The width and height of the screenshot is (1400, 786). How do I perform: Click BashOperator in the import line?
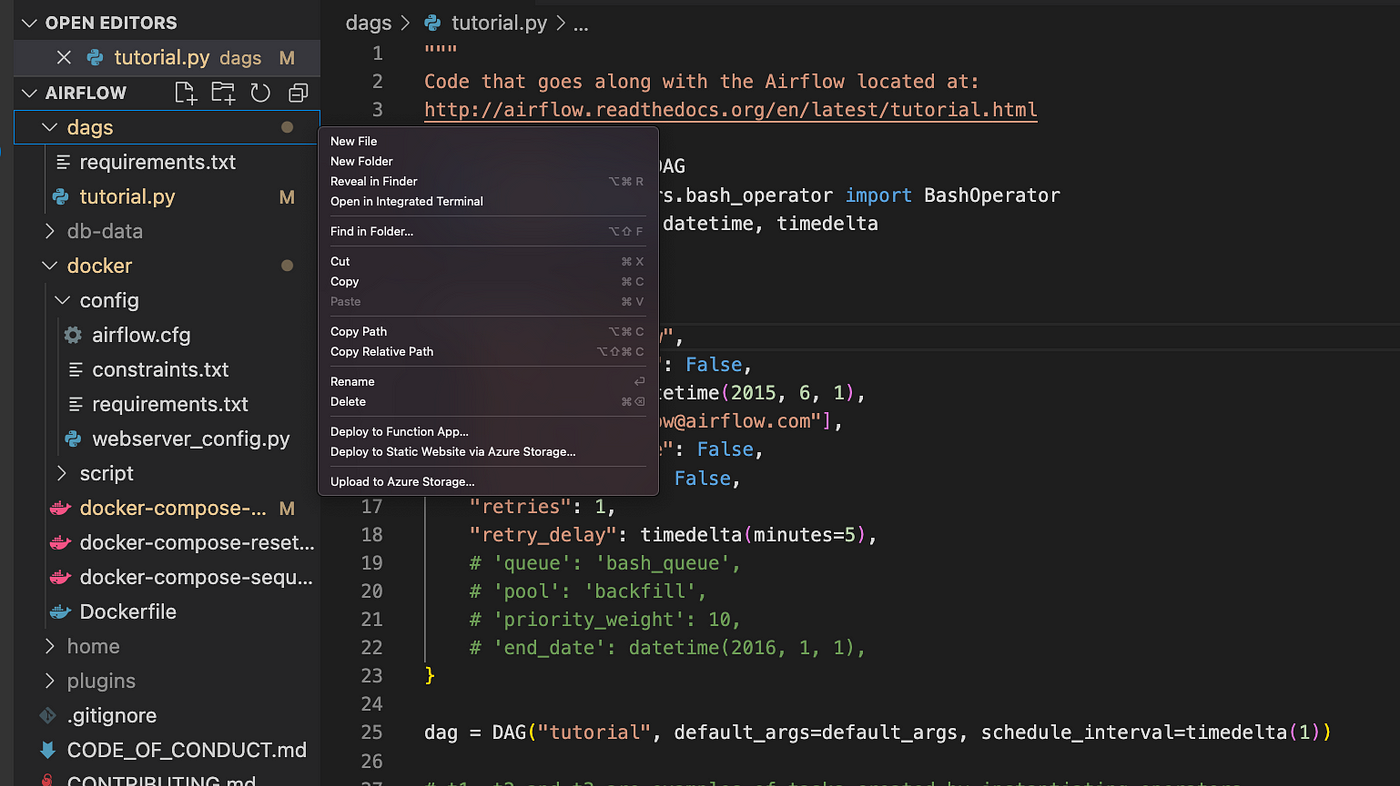[x=992, y=195]
